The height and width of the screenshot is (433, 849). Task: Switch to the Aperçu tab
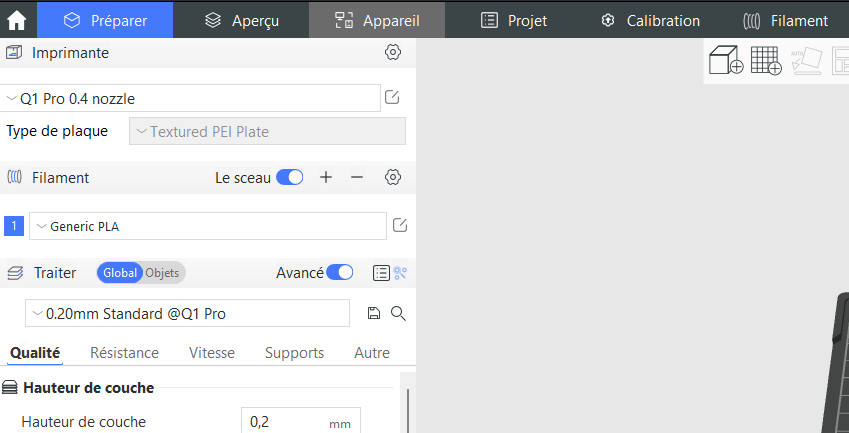click(241, 20)
